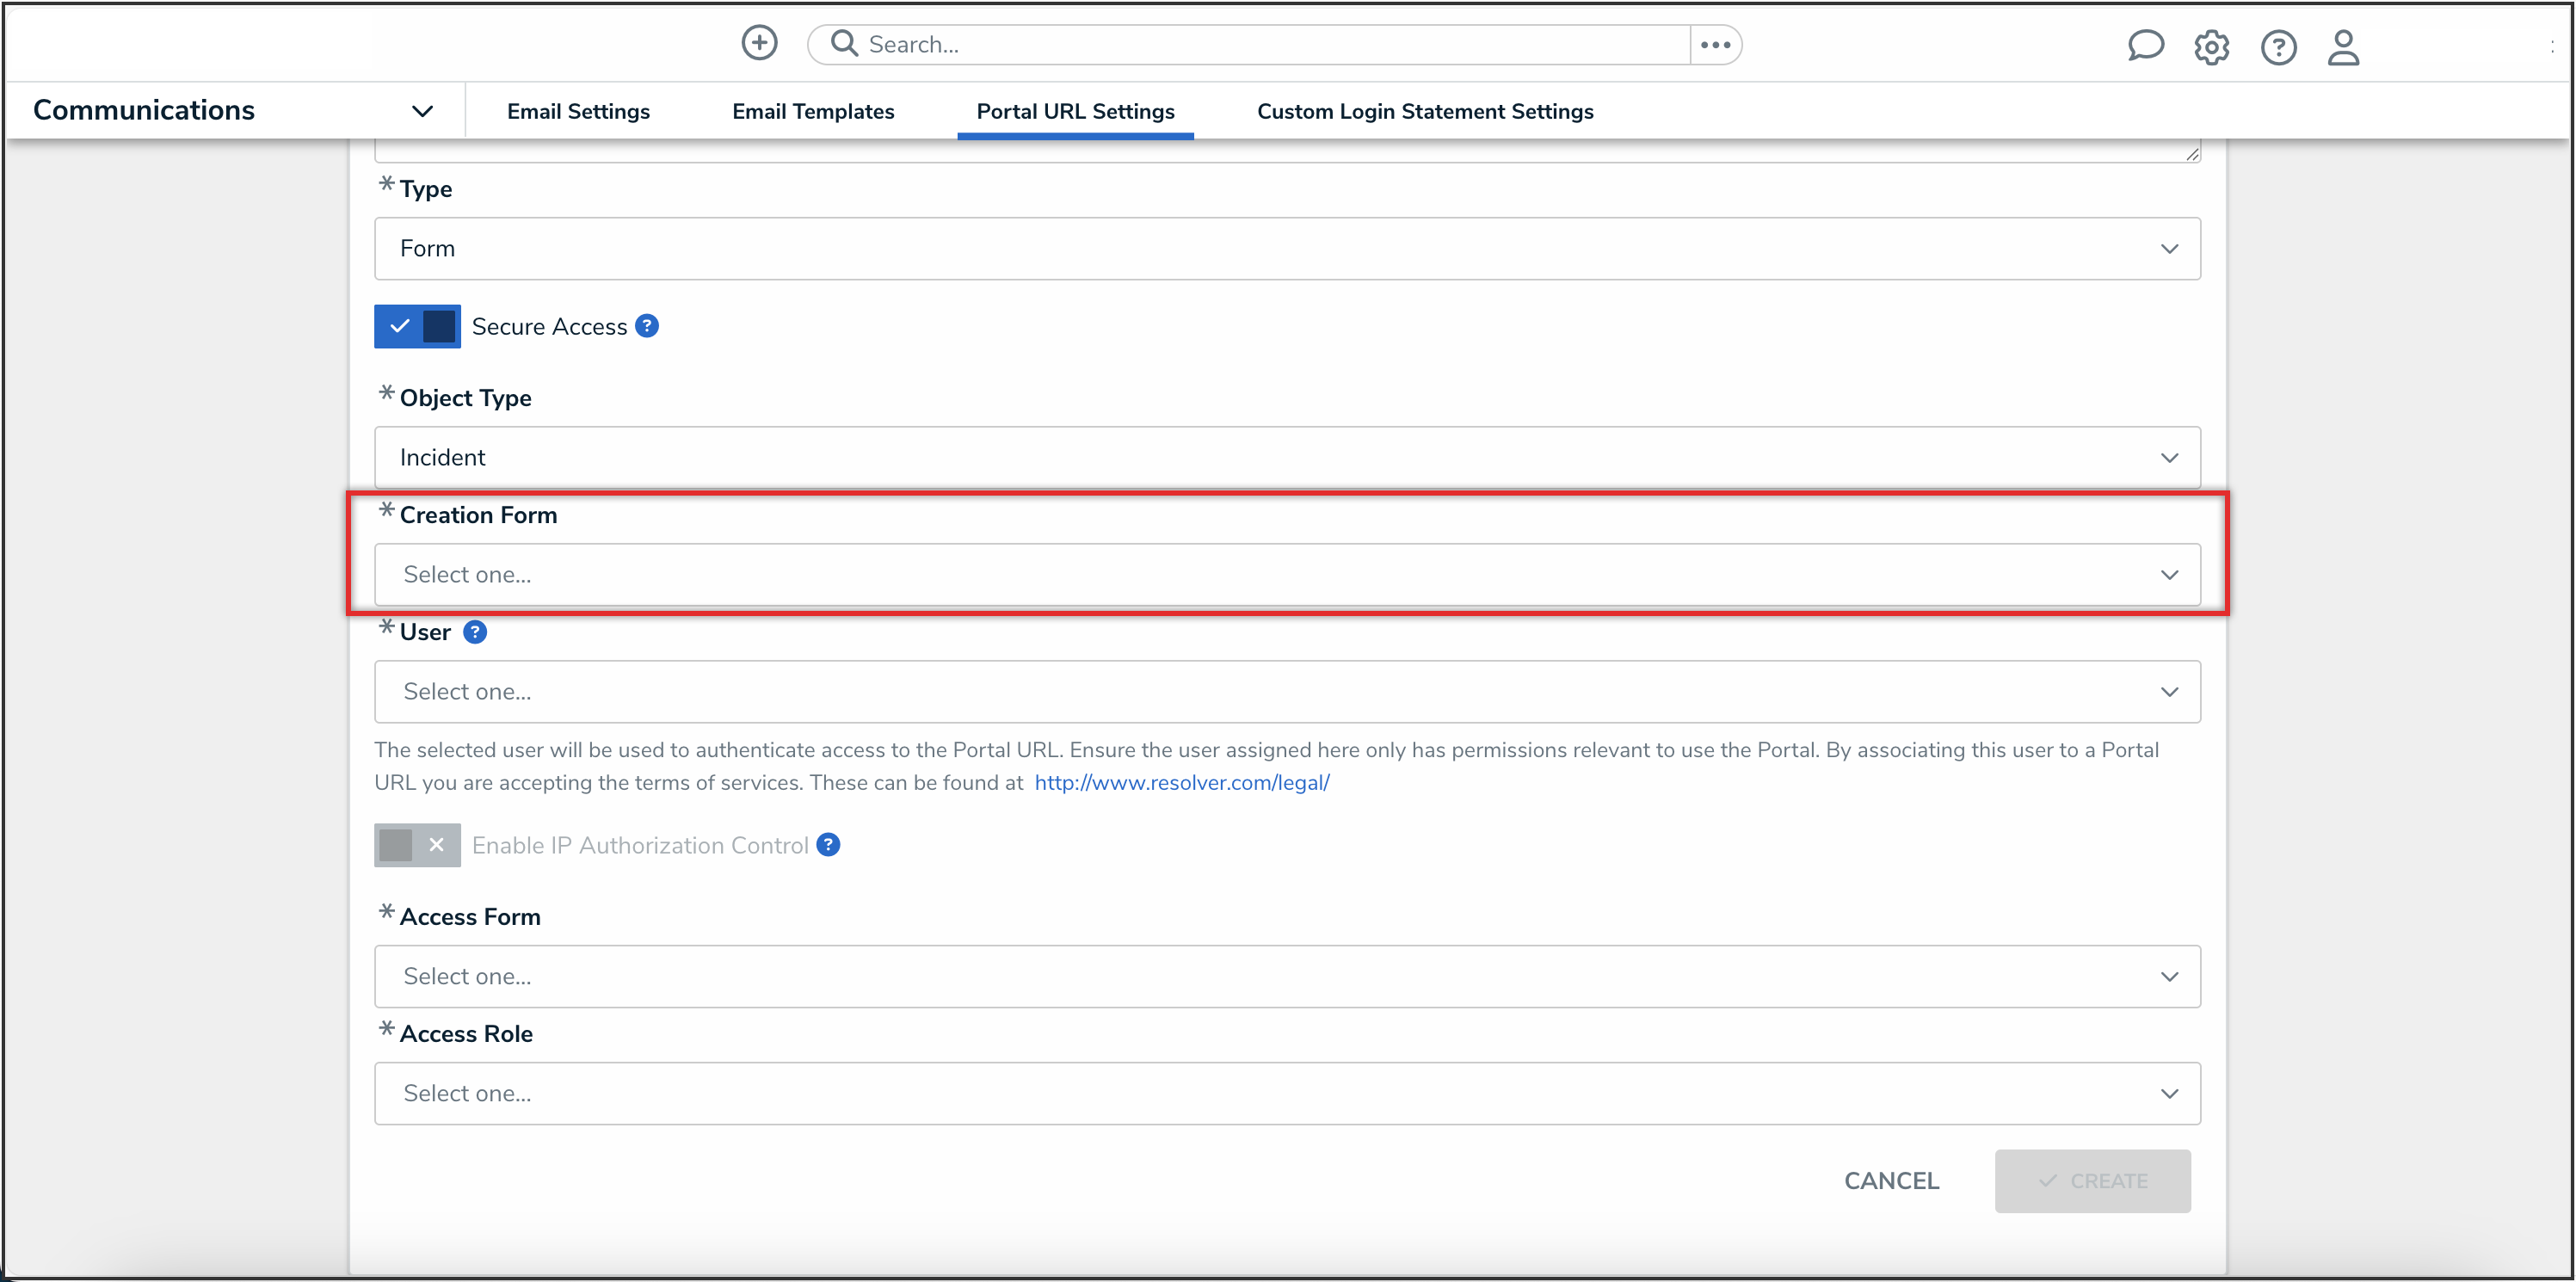Viewport: 2576px width, 1282px height.
Task: Switch to the Email Templates tab
Action: pyautogui.click(x=812, y=111)
